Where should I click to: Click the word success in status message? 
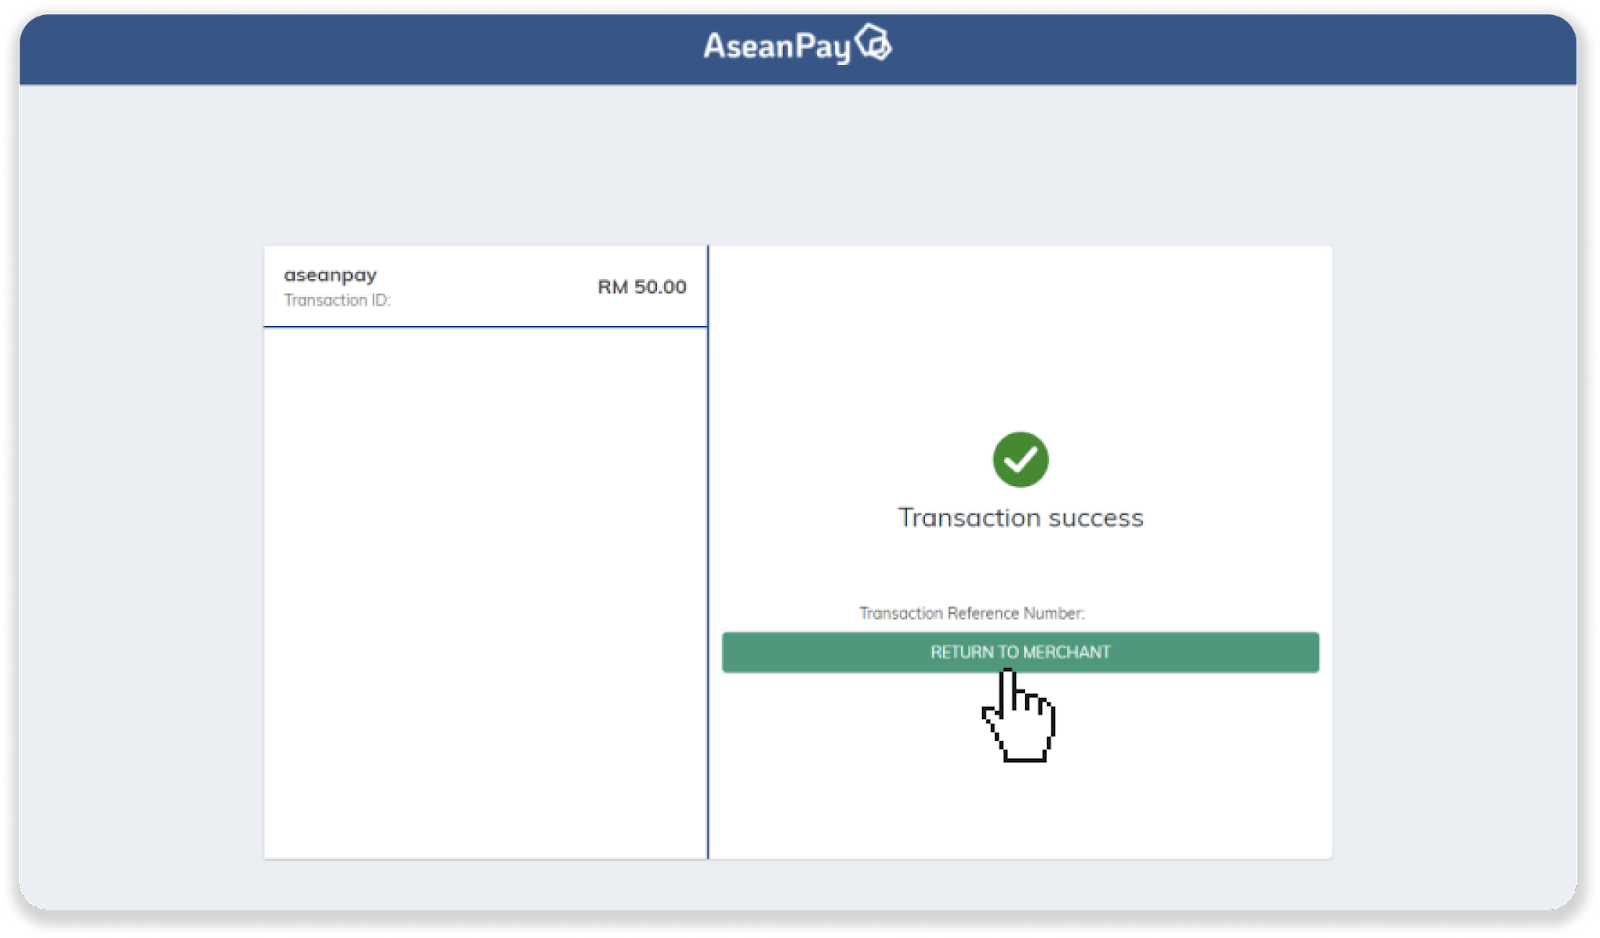tap(1095, 518)
